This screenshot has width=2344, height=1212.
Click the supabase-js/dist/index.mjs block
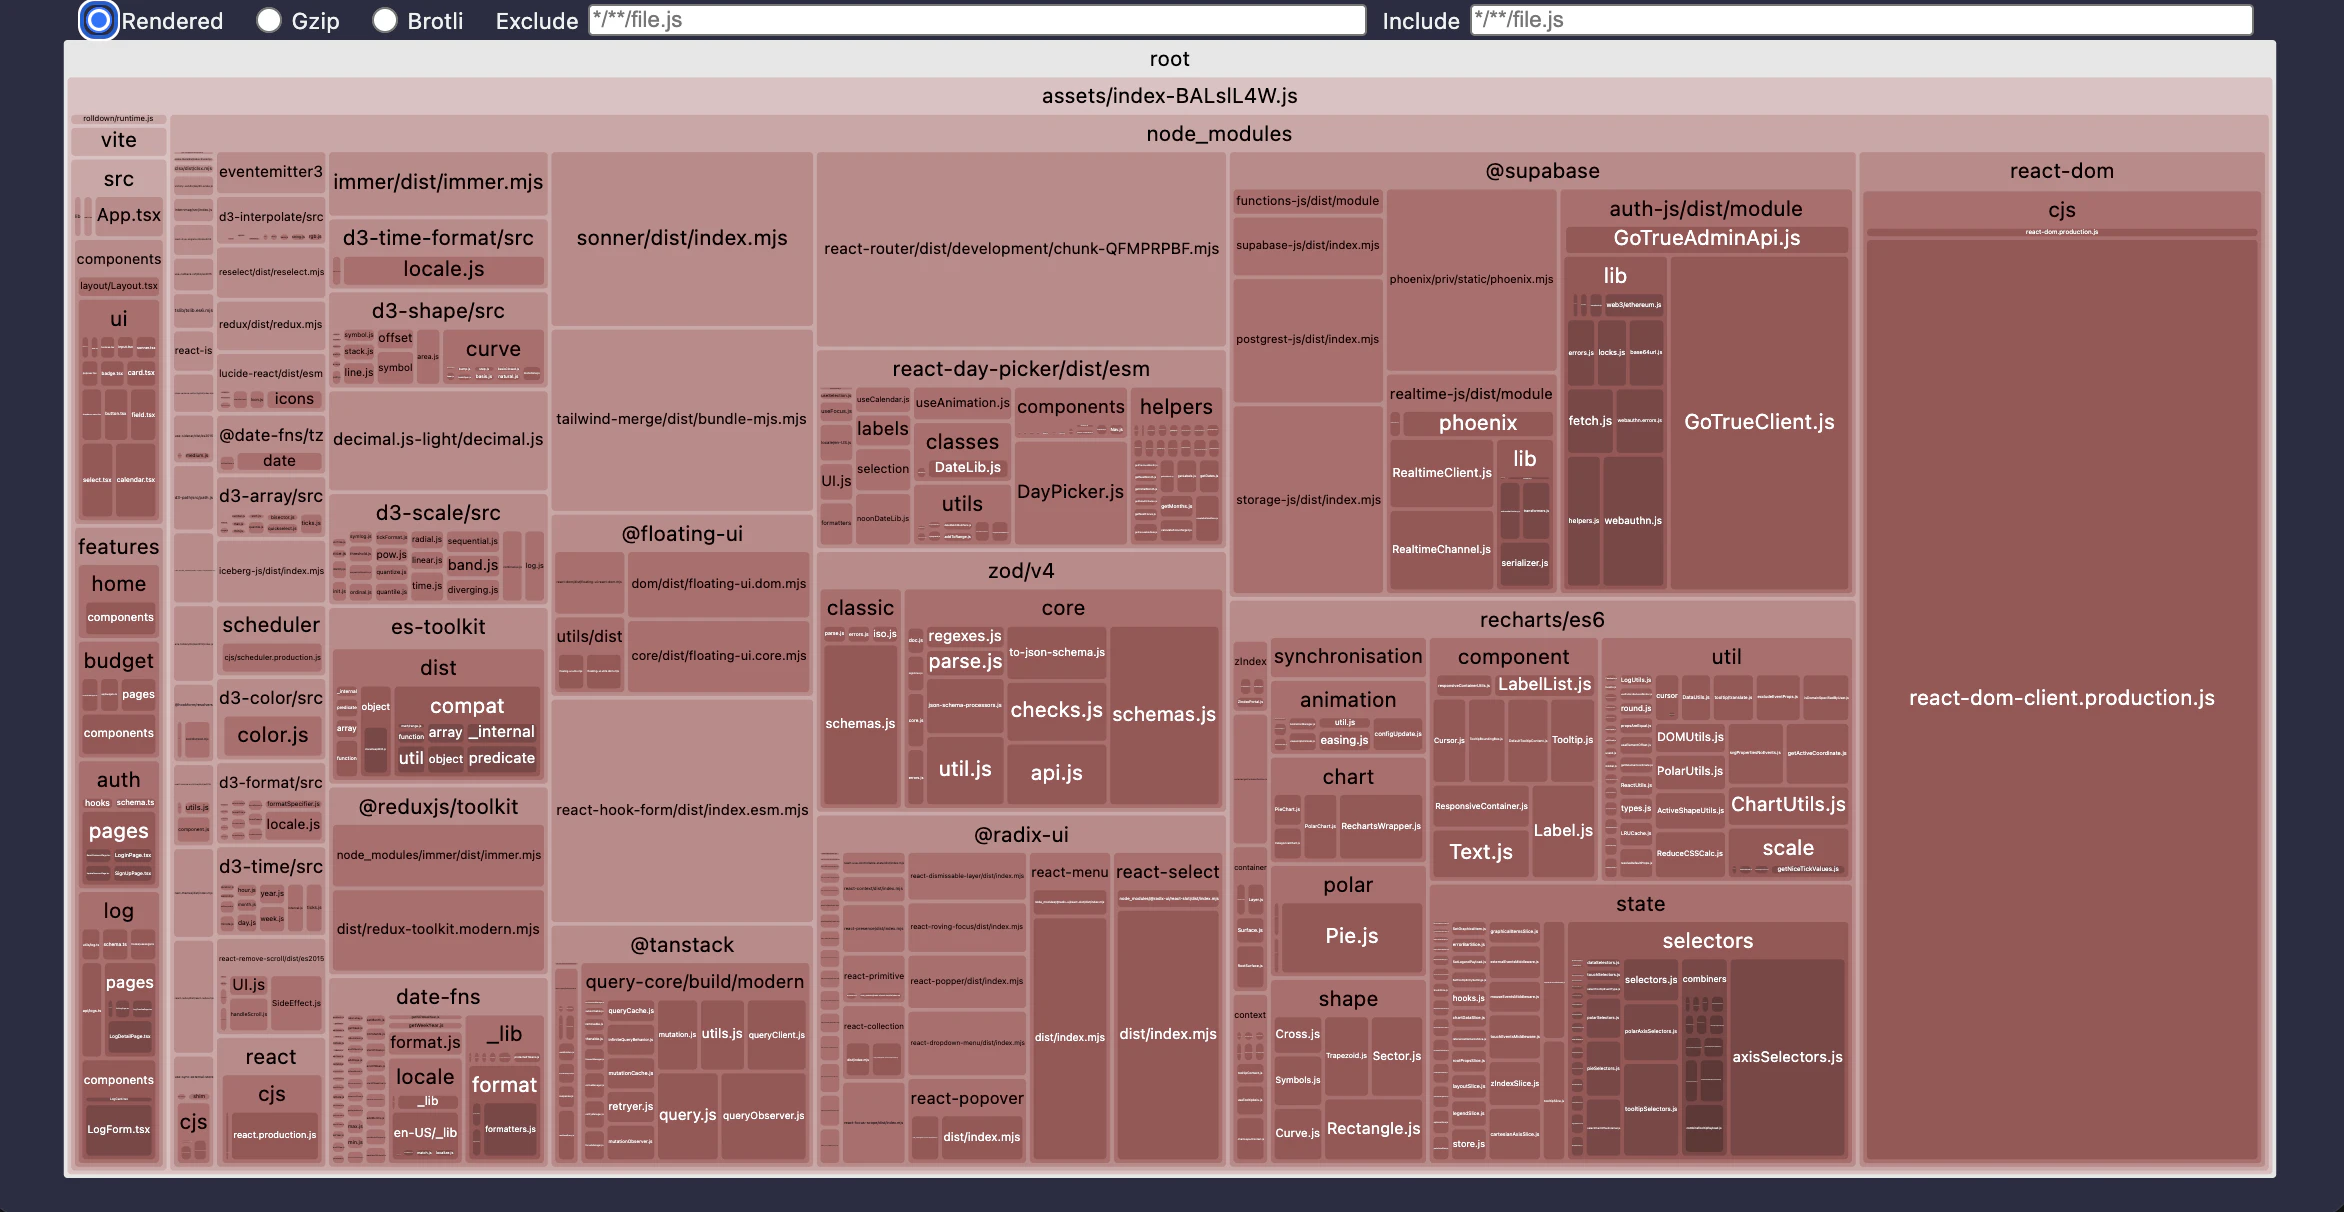[x=1308, y=246]
